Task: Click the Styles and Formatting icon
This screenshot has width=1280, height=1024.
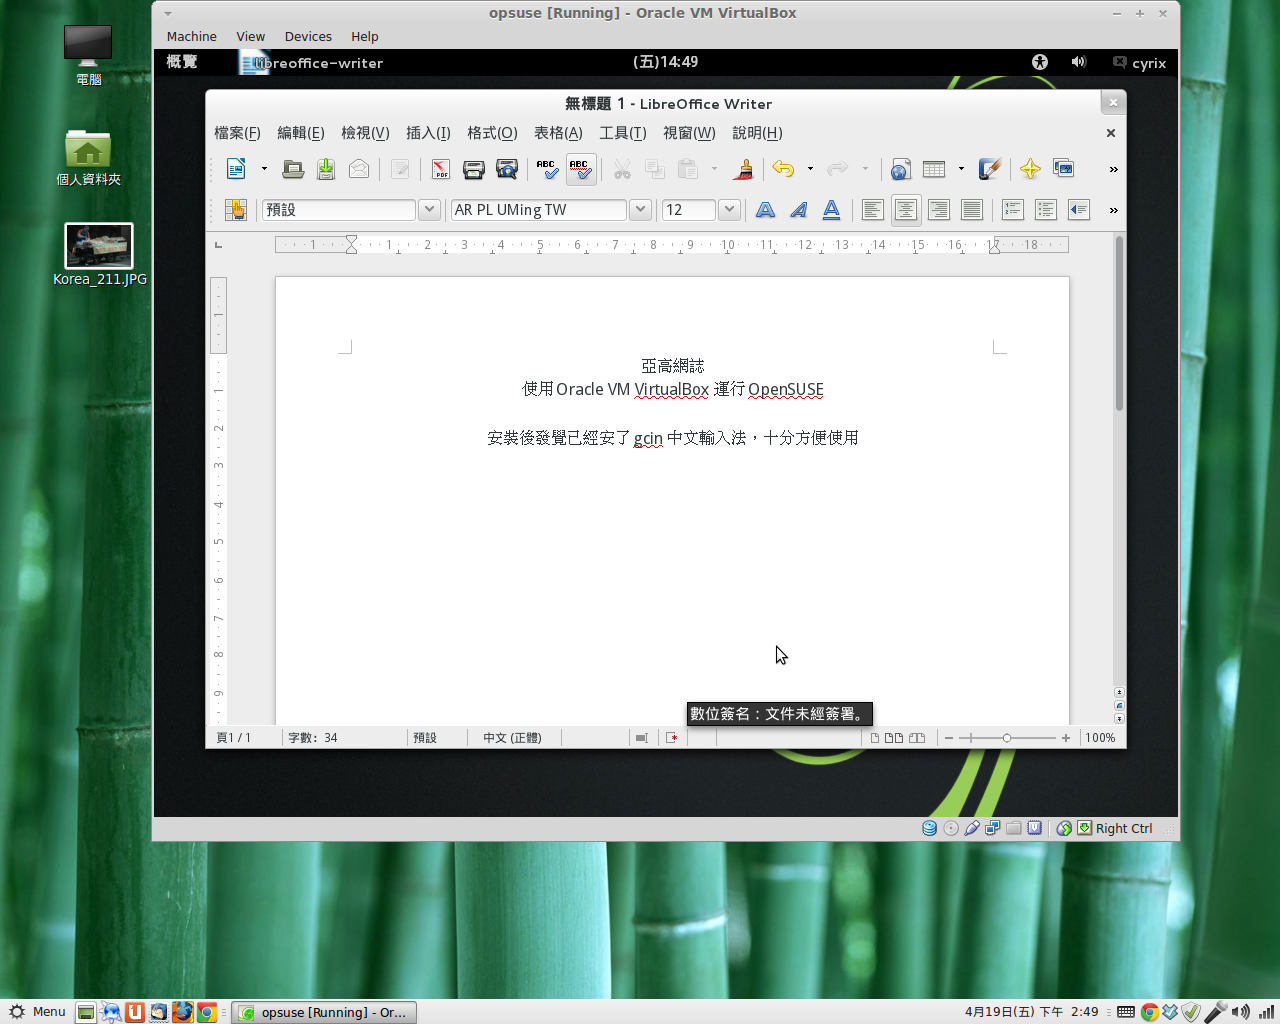Action: coord(236,210)
